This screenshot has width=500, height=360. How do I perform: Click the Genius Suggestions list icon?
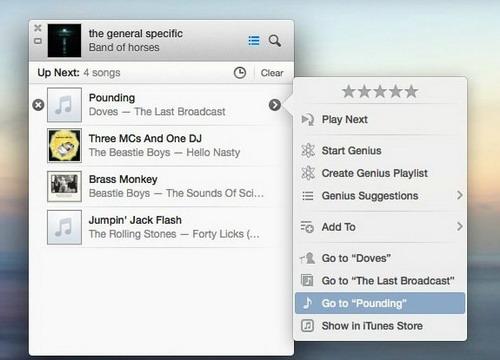click(x=307, y=196)
